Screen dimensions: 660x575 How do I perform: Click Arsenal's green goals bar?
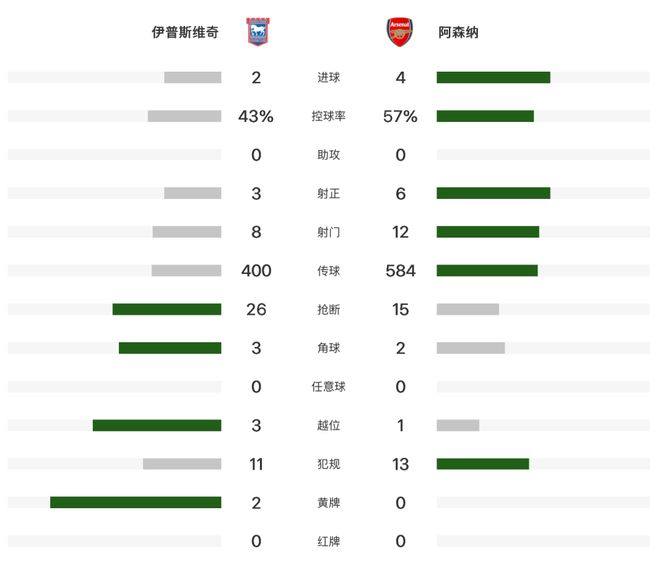click(493, 77)
